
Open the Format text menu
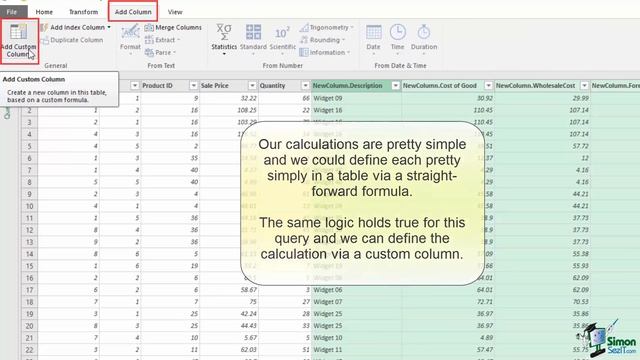pos(130,39)
